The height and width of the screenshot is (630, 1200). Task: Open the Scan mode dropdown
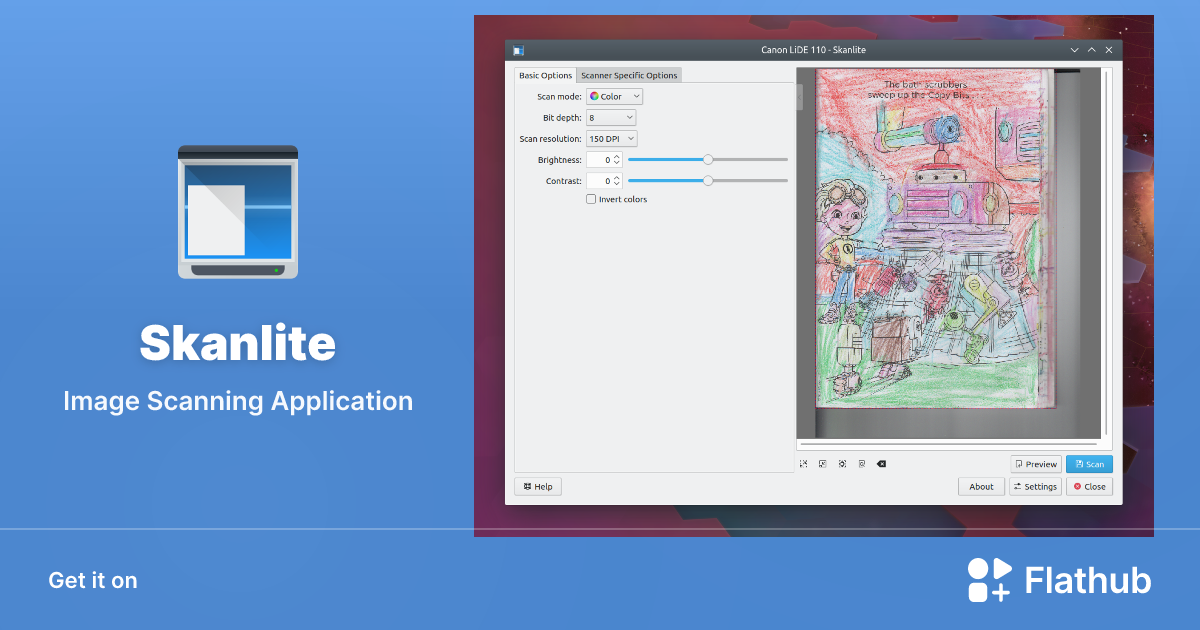[613, 96]
